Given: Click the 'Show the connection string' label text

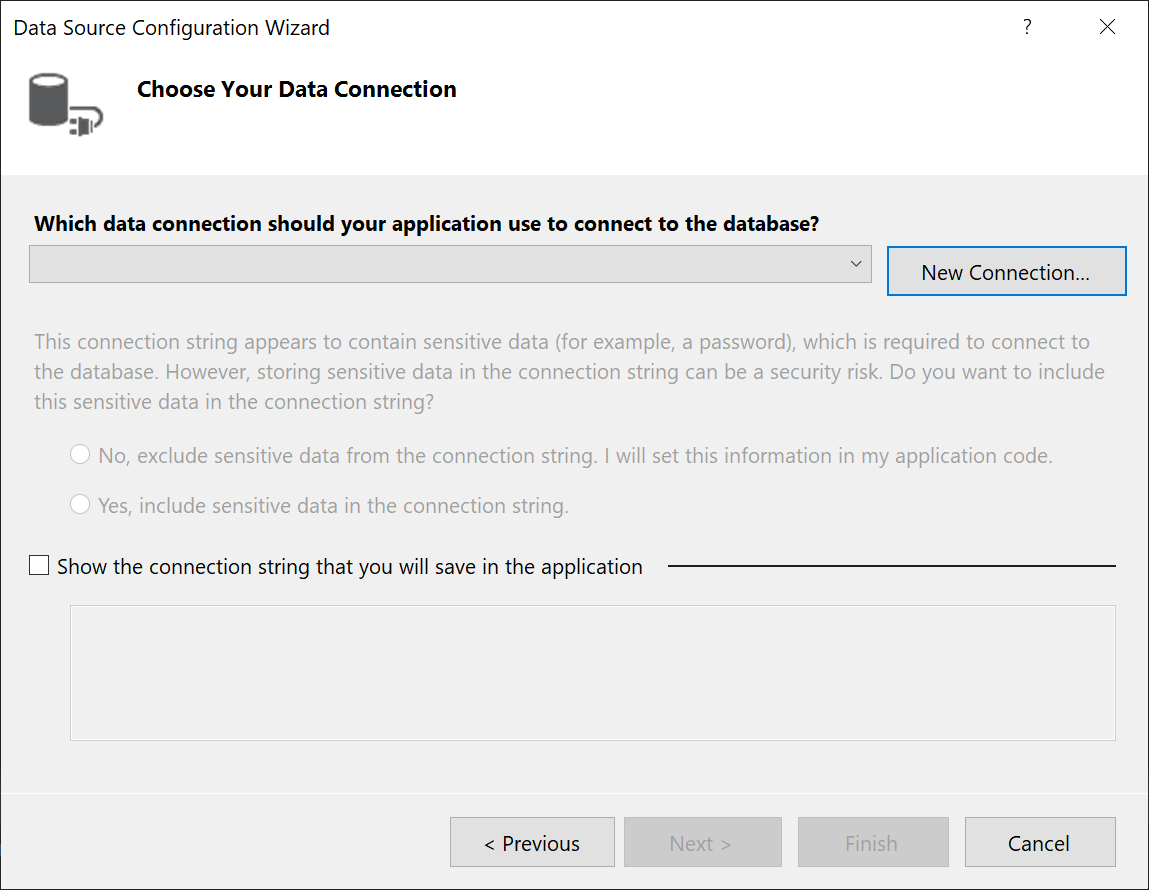Looking at the screenshot, I should coord(350,567).
